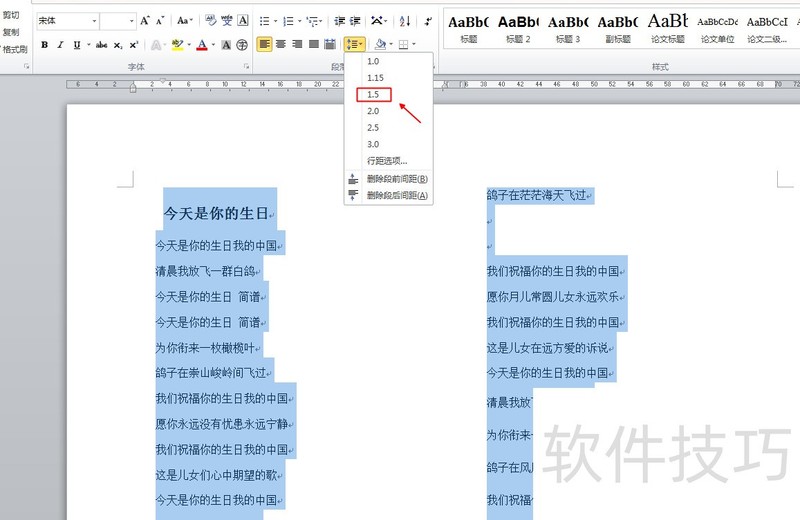Expand numbering library dropdown
This screenshot has height=520, width=800.
pos(299,21)
